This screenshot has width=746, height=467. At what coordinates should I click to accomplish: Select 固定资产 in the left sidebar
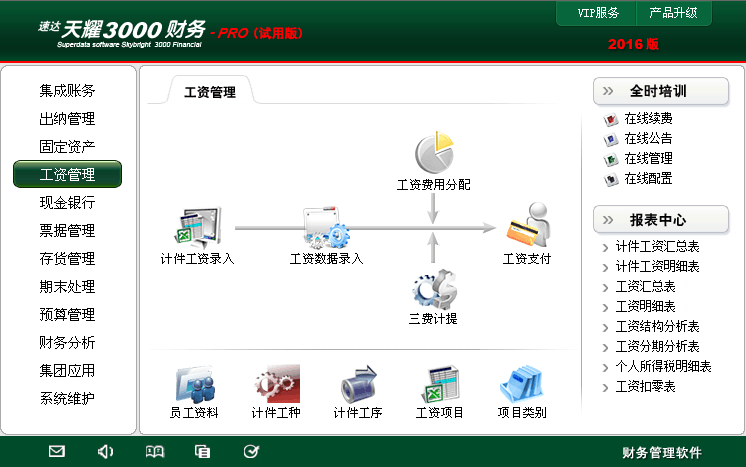67,146
